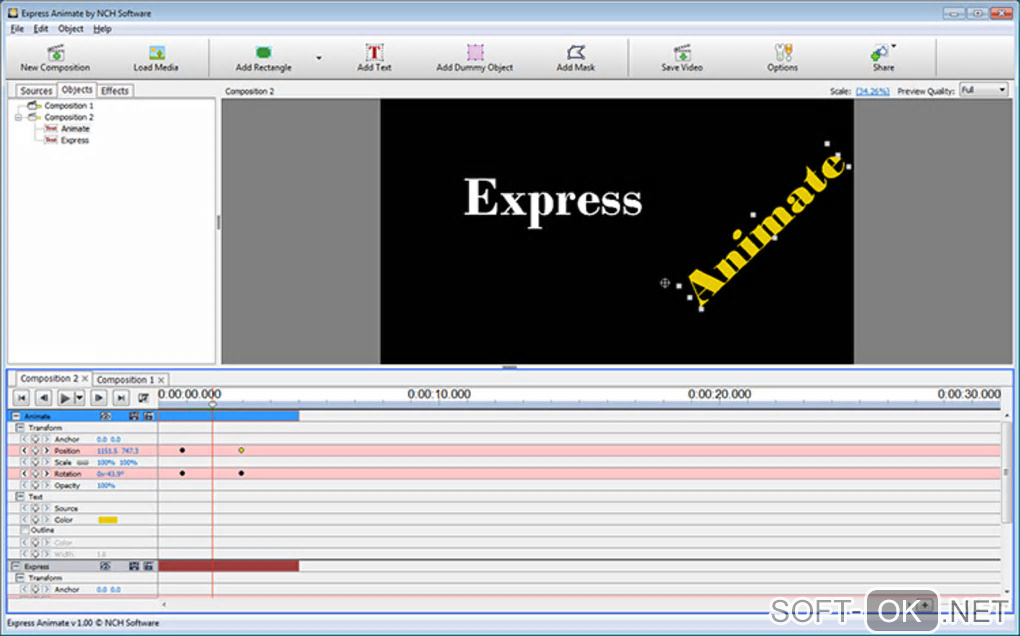1020x636 pixels.
Task: Toggle the text Color keyframe stopwatch
Action: [35, 520]
